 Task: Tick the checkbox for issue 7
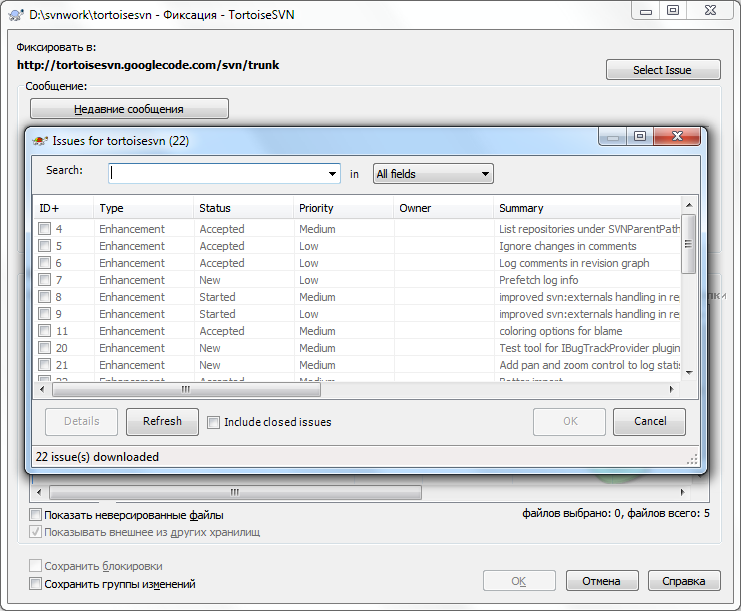tap(44, 280)
